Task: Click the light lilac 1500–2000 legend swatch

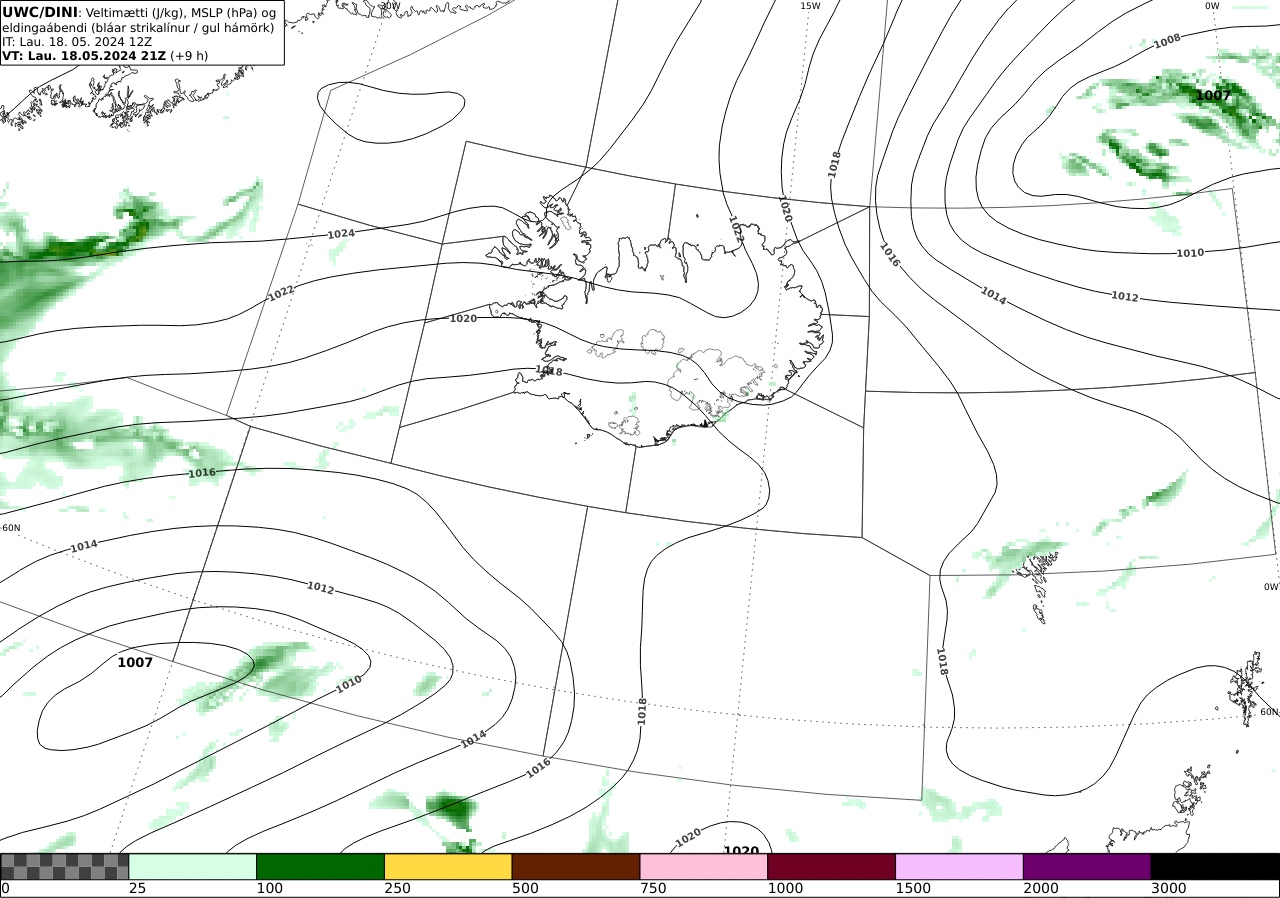Action: tap(960, 866)
